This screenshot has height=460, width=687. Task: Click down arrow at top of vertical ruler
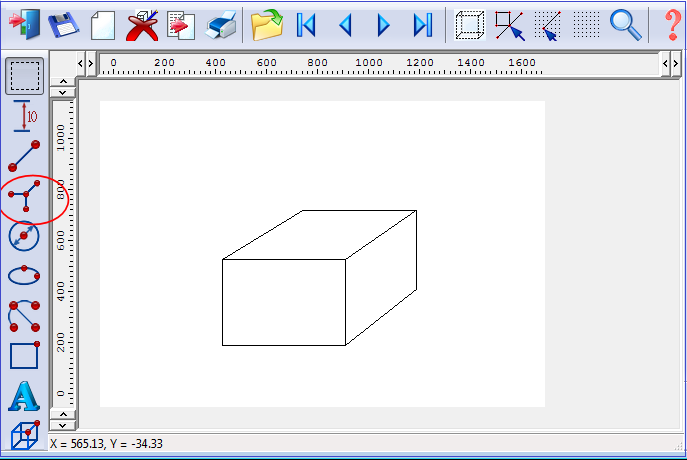click(x=63, y=92)
